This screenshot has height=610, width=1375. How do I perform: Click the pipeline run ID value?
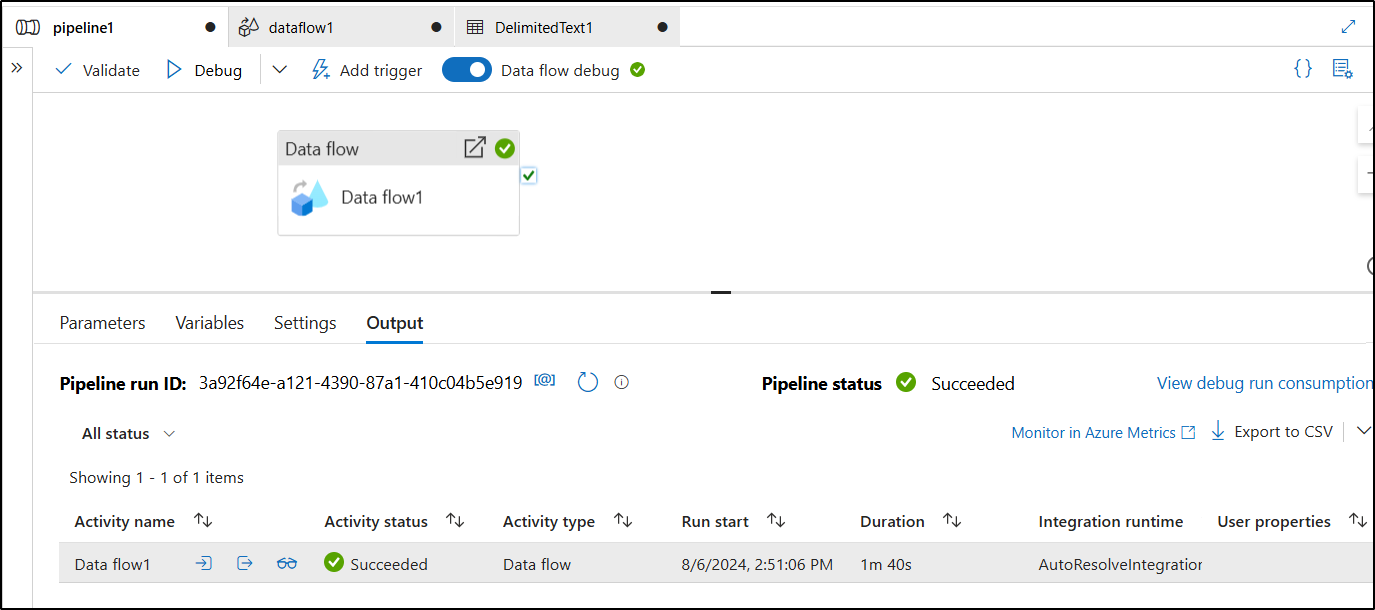coord(360,383)
